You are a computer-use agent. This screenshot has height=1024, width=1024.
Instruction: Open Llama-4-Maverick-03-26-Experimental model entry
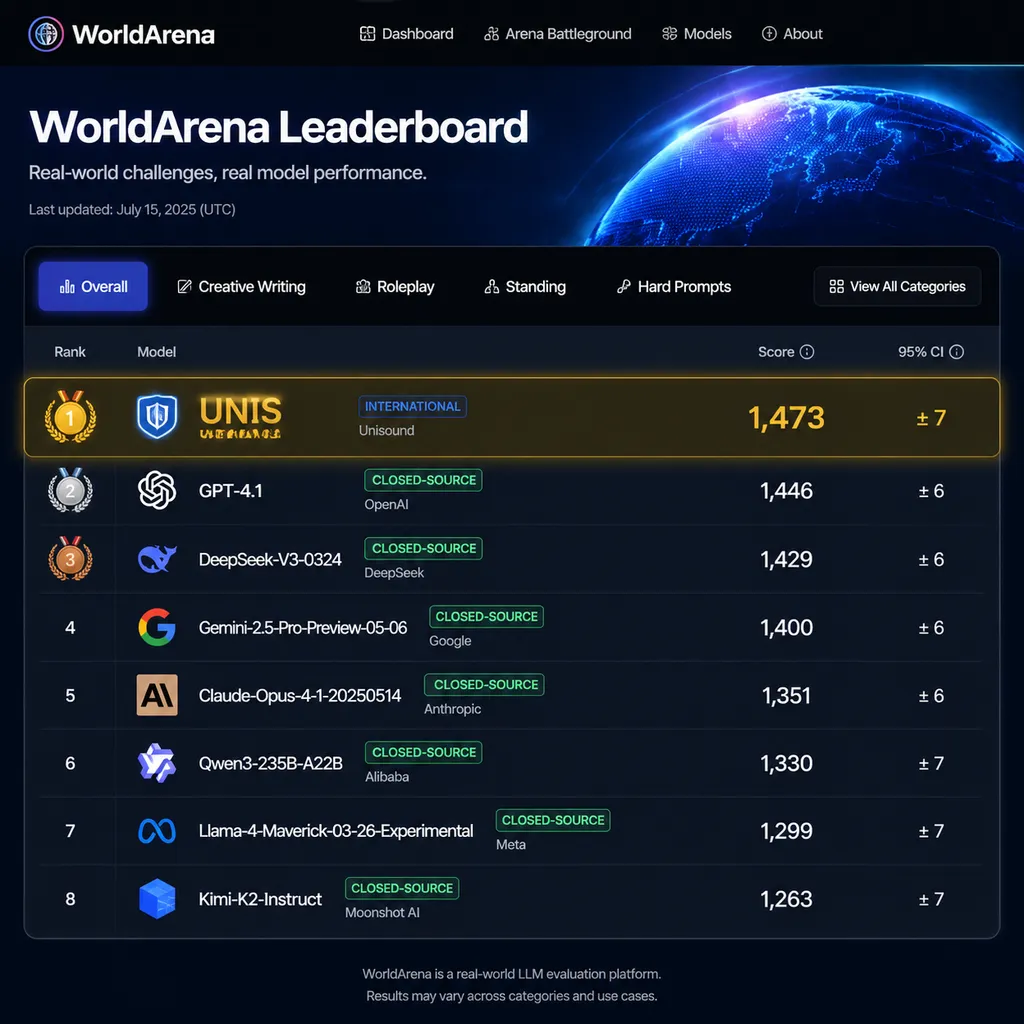[x=336, y=831]
